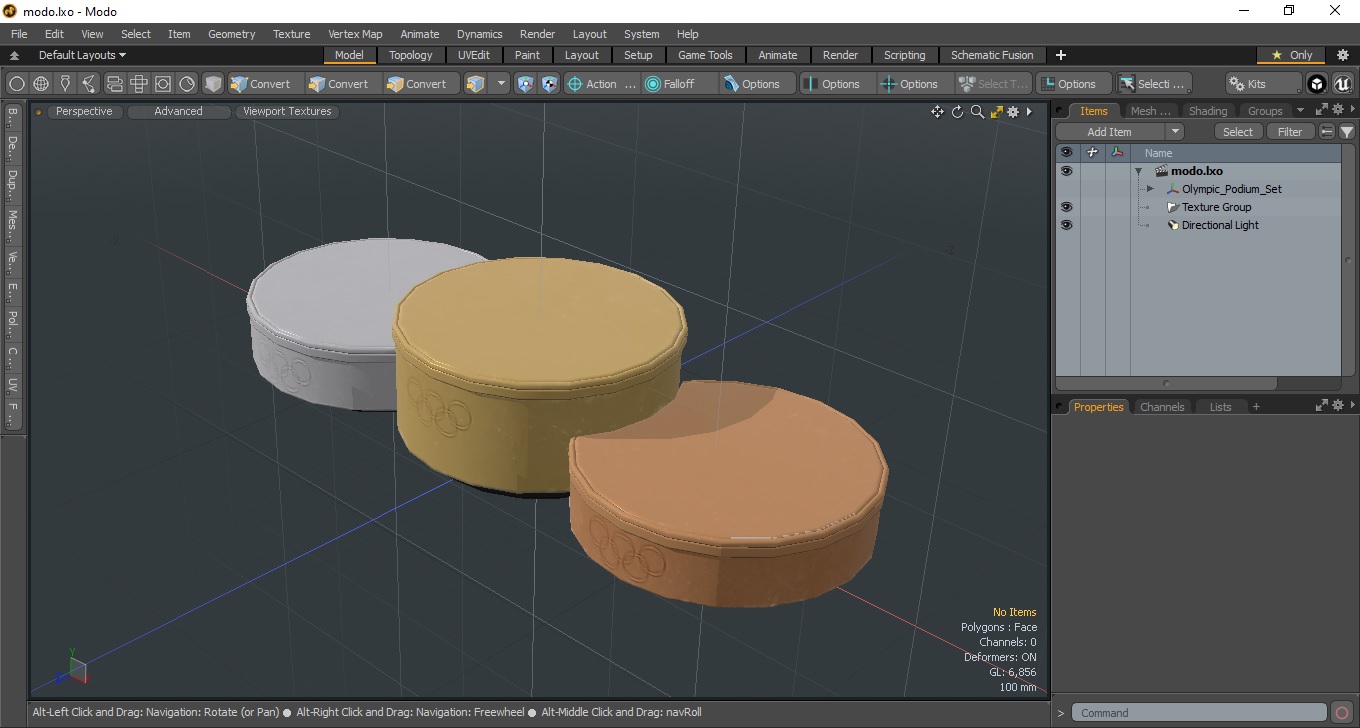Image resolution: width=1360 pixels, height=728 pixels.
Task: Toggle visibility of Directional Light
Action: coord(1066,225)
